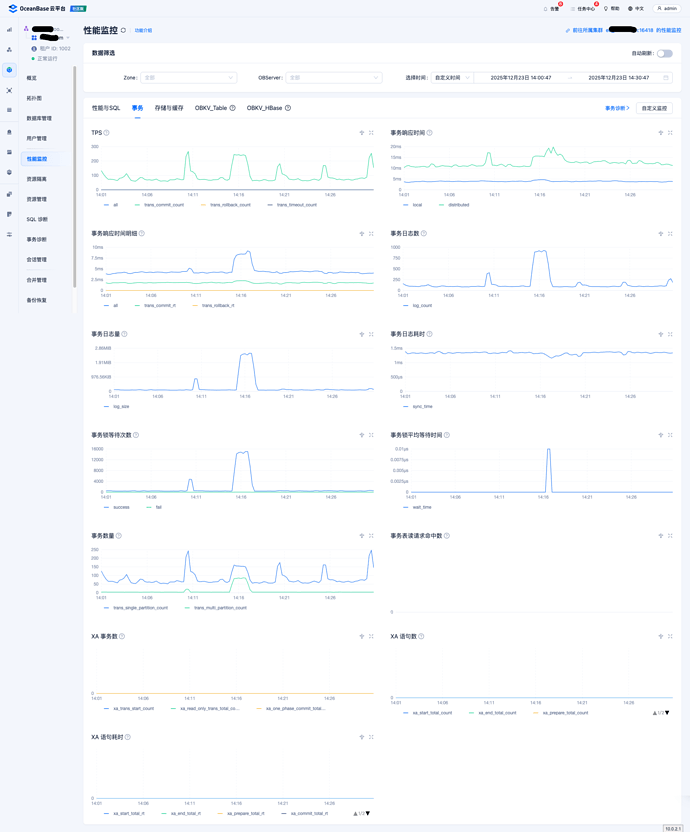Screen dimensions: 690x832
Task: Click help icon beside 事务锁等待次数 title
Action: point(136,435)
